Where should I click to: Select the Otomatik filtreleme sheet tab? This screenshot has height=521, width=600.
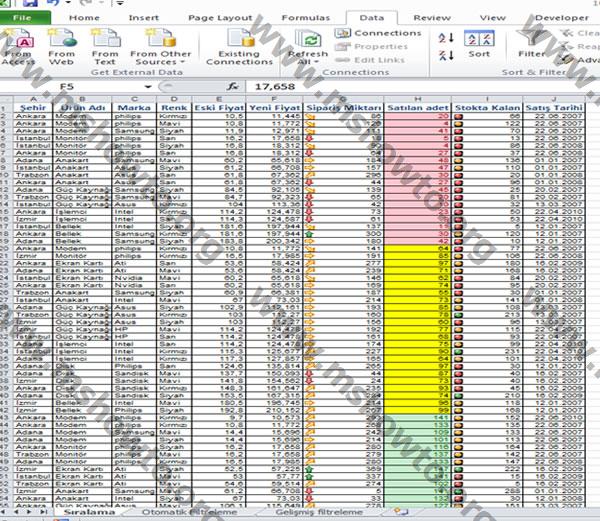(189, 512)
